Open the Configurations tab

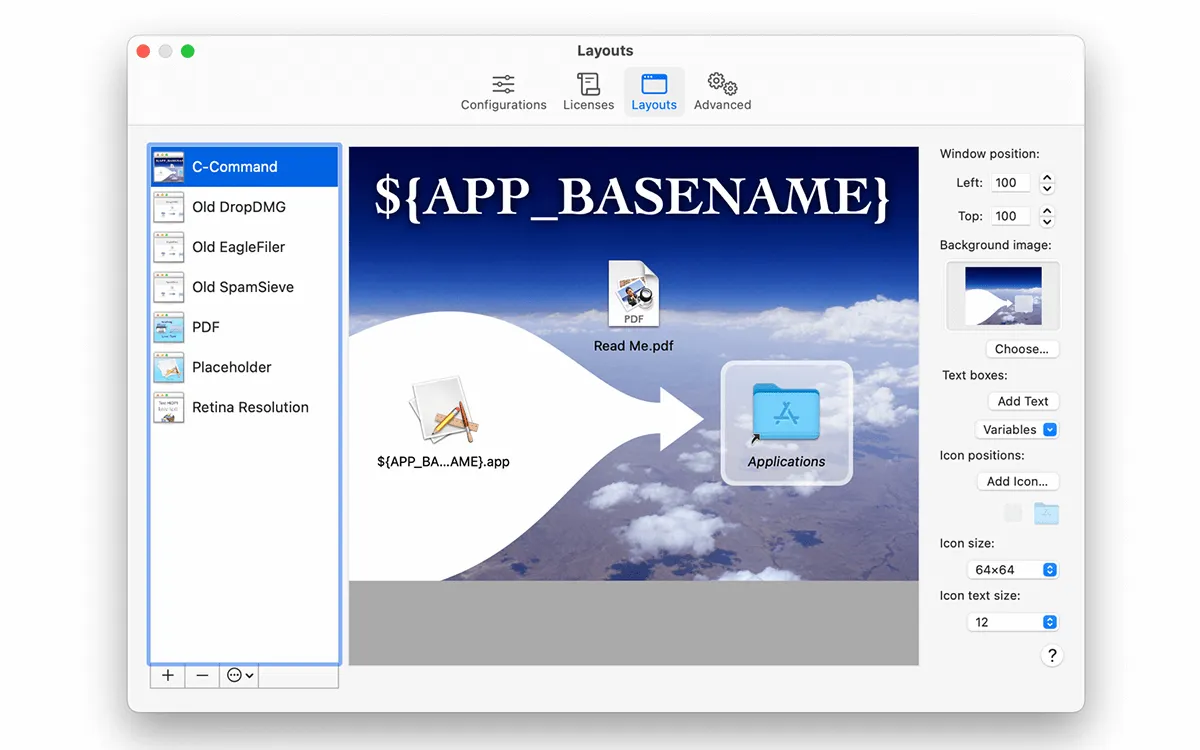[503, 92]
